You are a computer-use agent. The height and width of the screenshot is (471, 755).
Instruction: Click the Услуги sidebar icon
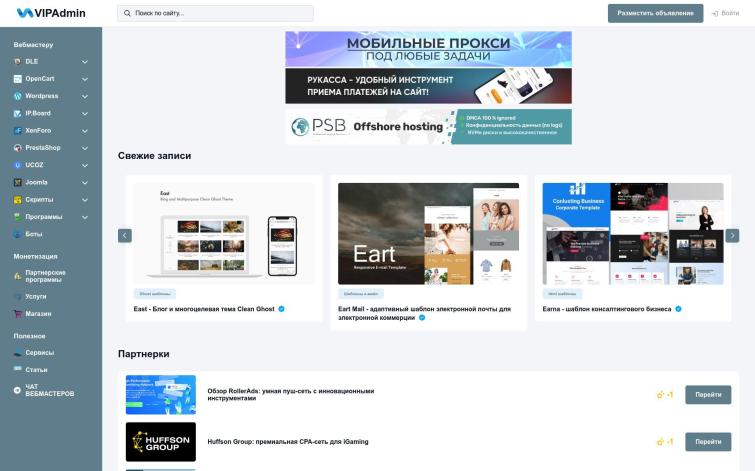[17, 297]
